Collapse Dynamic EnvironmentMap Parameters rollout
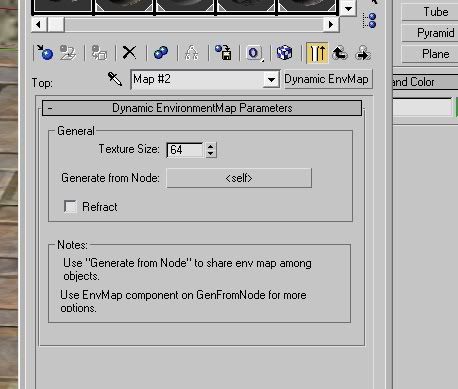The height and width of the screenshot is (389, 458). (202, 108)
